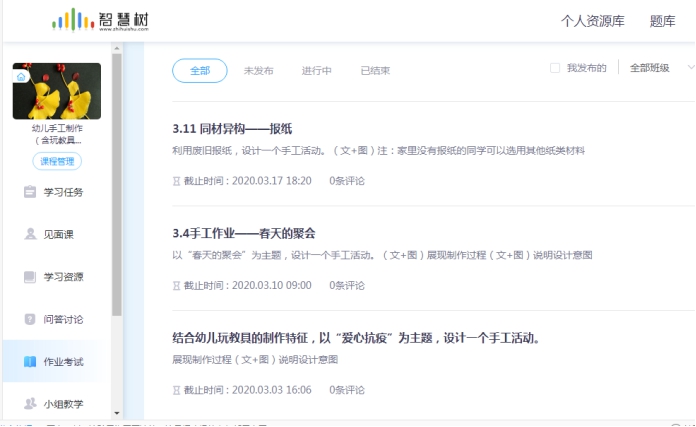Screen dimensions: 696x427
Task: Enable the 我发布的 checkbox
Action: [555, 68]
